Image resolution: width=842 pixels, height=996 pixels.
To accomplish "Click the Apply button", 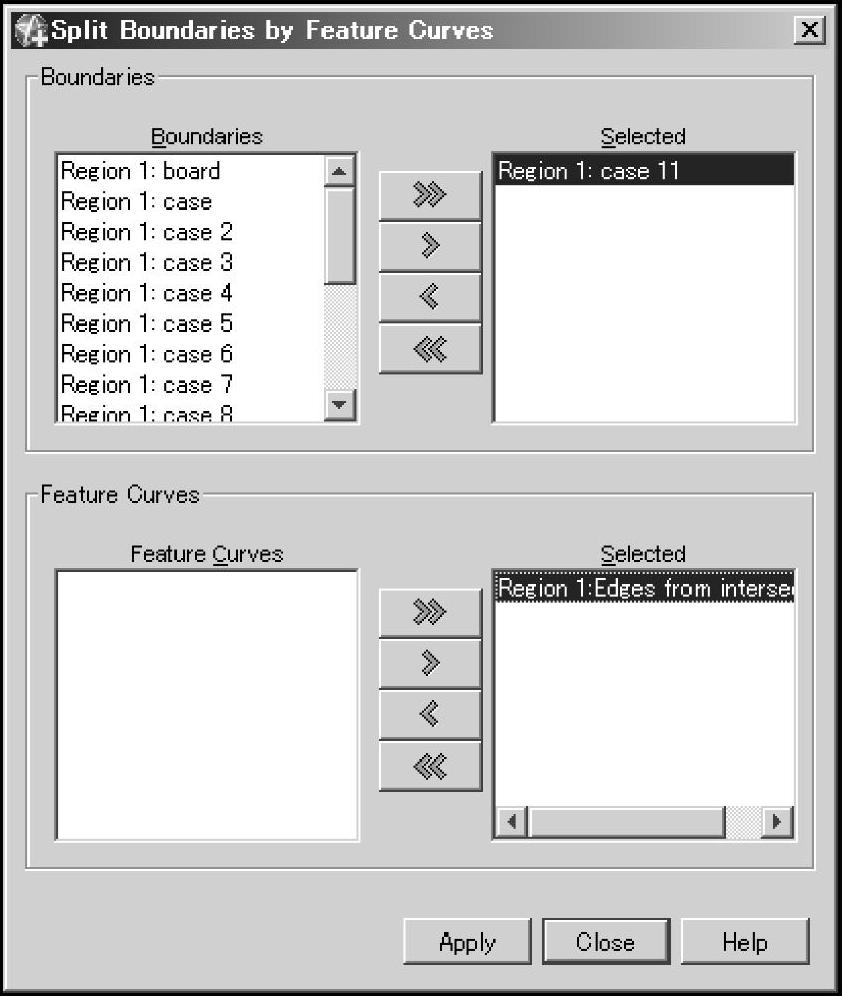I will click(x=467, y=941).
